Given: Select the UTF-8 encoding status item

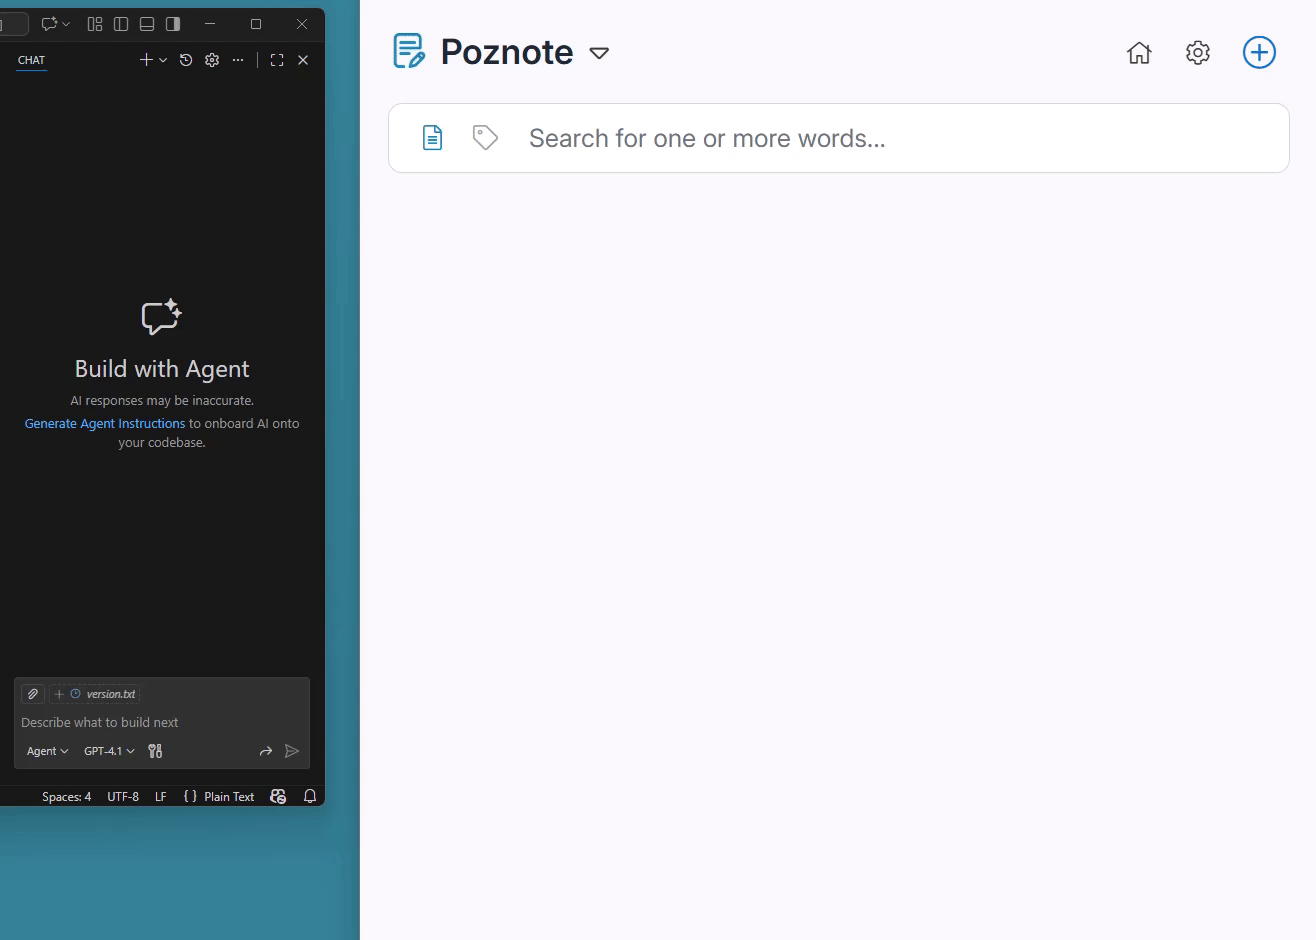Looking at the screenshot, I should coord(123,797).
